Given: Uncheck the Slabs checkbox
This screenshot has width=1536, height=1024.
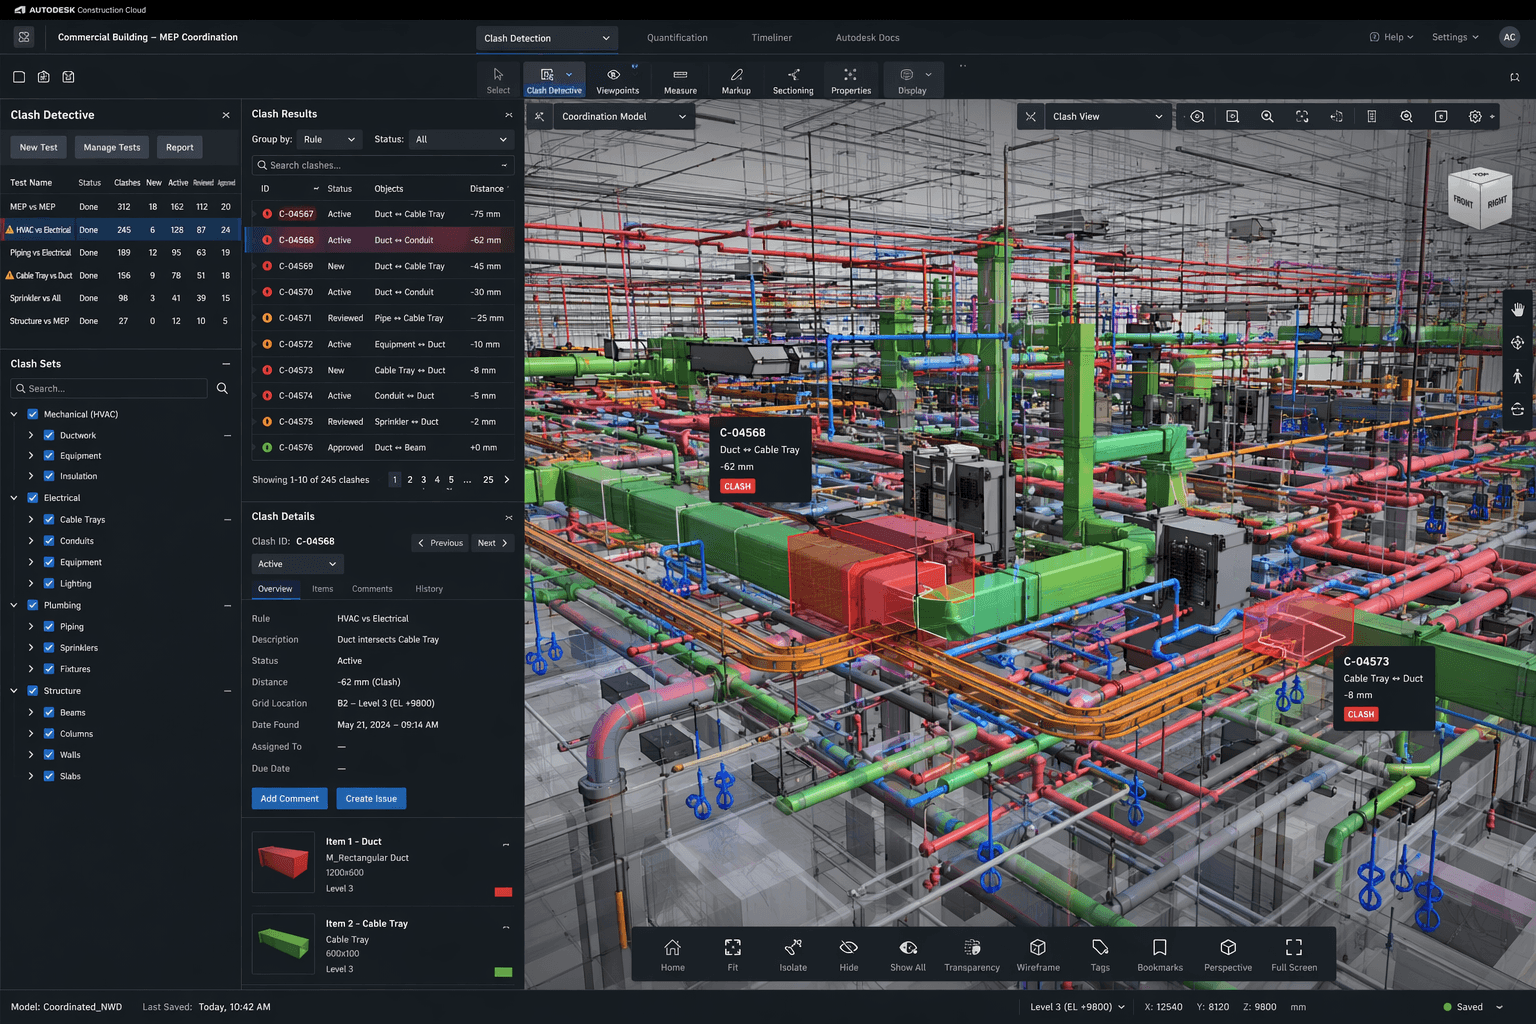Looking at the screenshot, I should pos(49,776).
